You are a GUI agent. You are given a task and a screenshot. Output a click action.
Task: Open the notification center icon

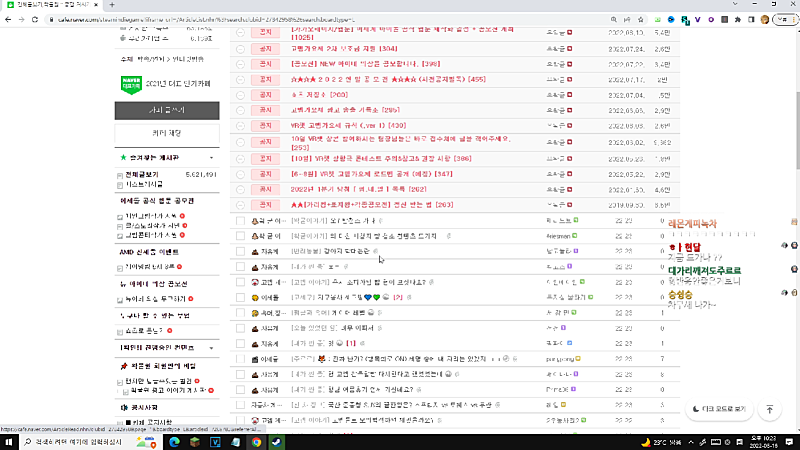pos(789,442)
